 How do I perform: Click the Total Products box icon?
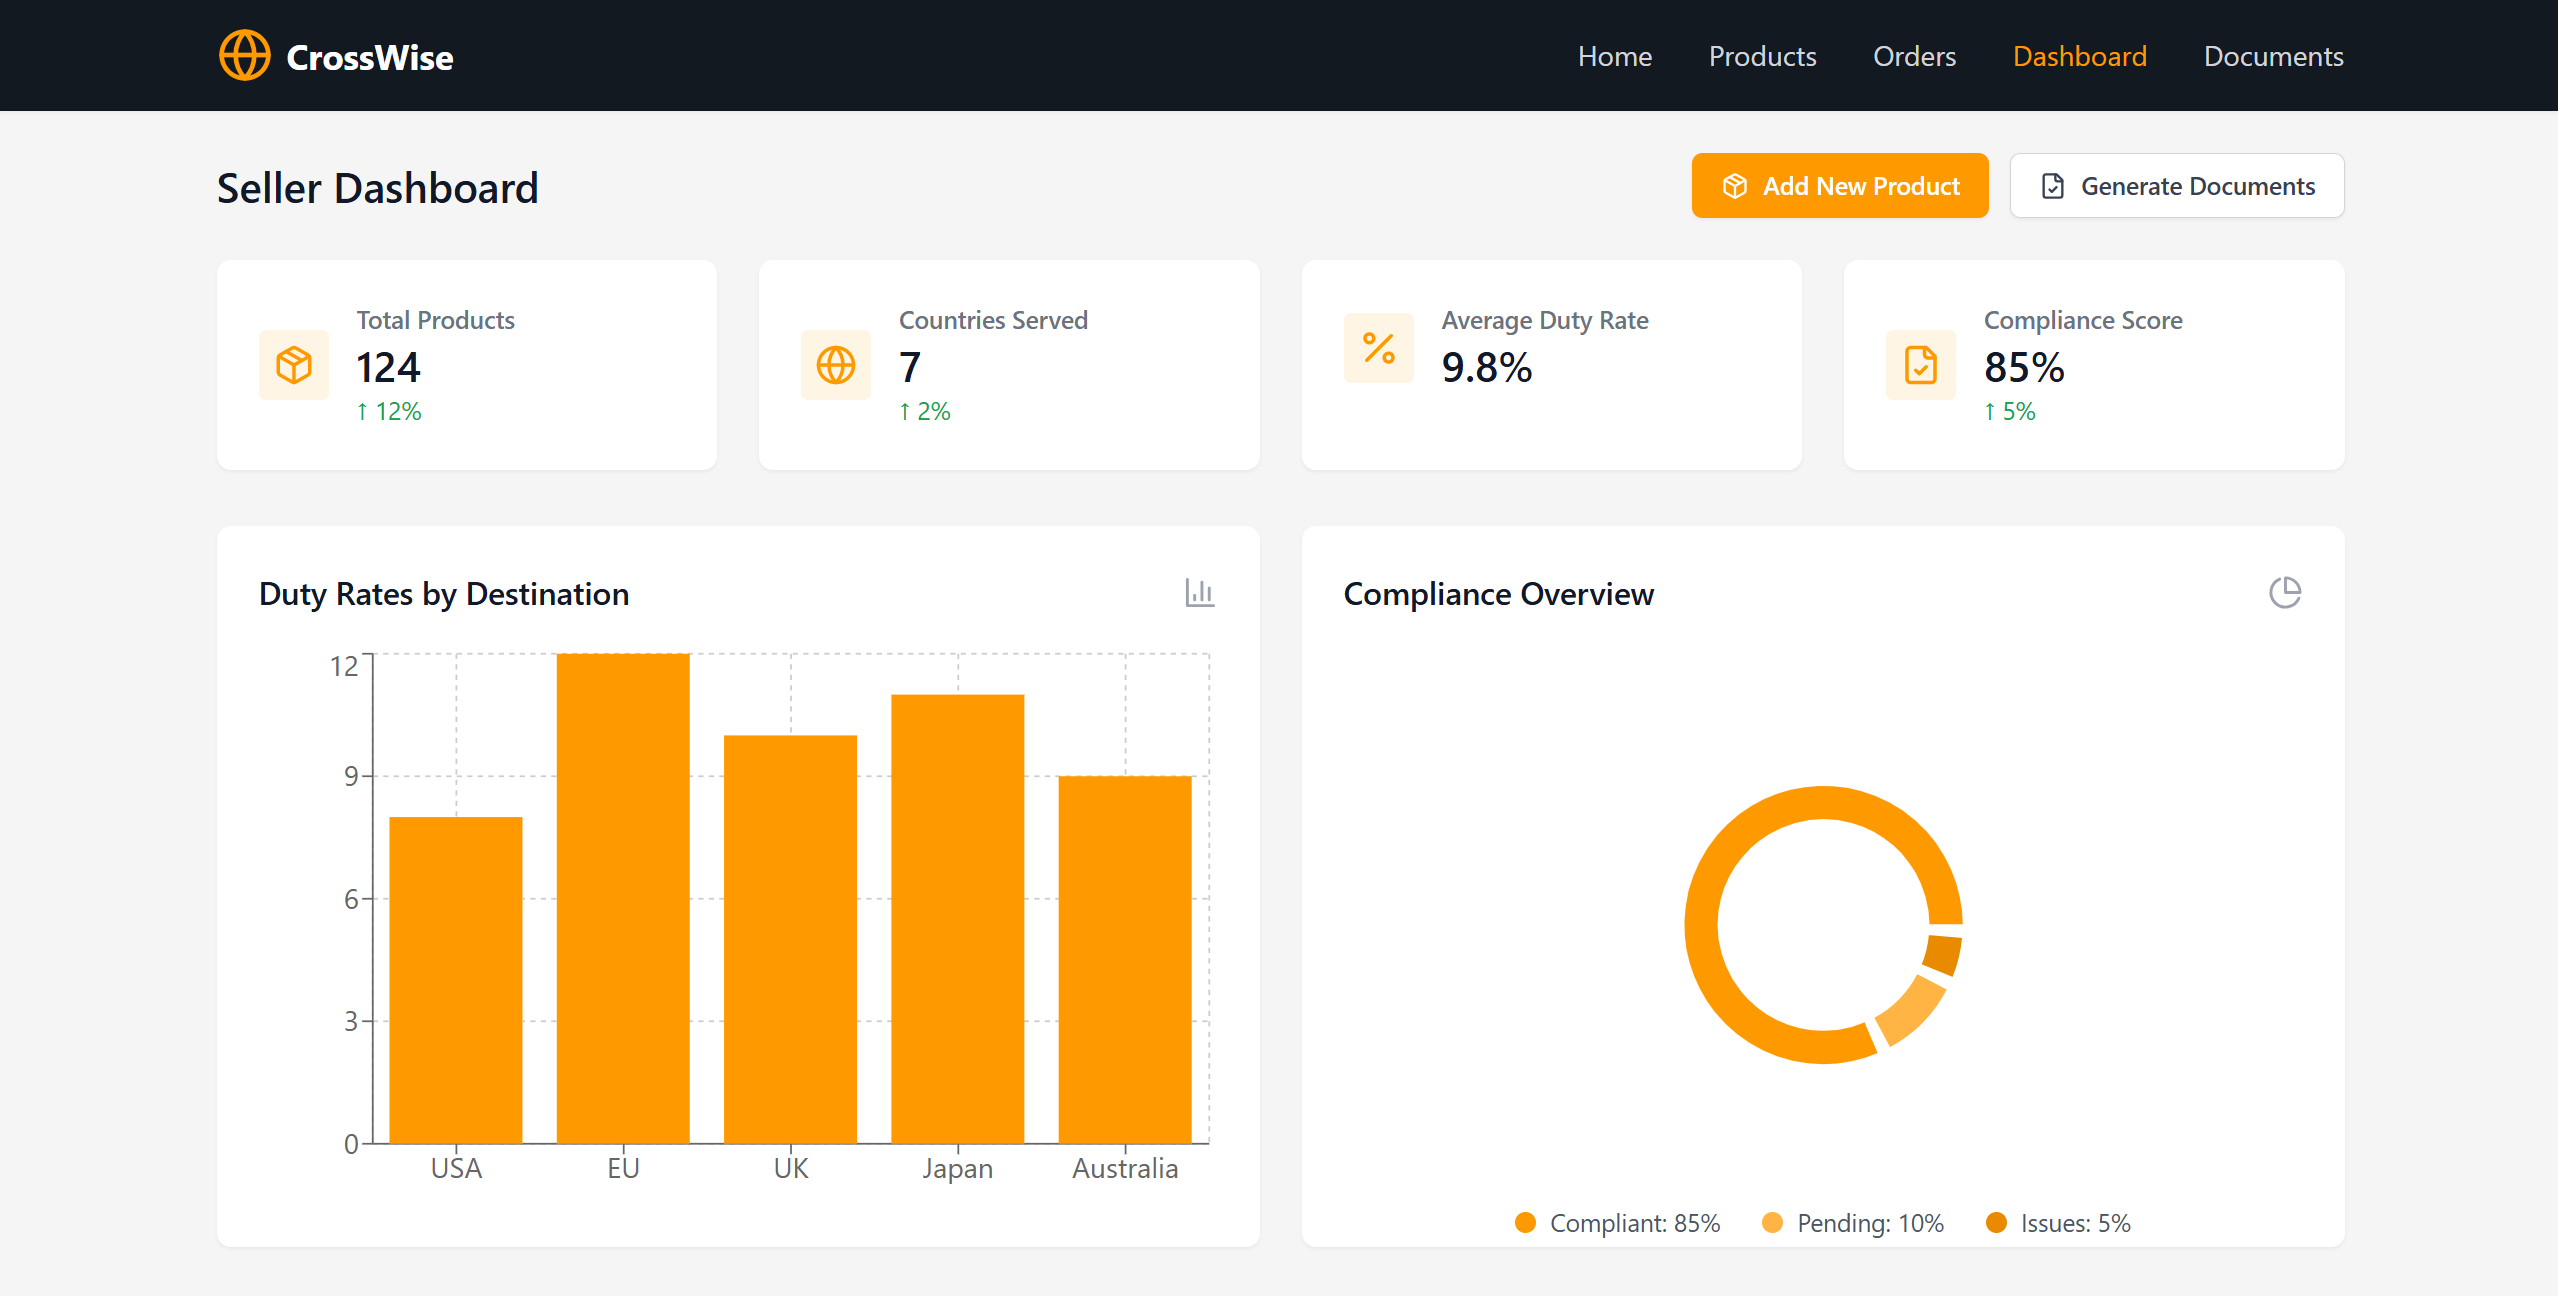click(294, 365)
